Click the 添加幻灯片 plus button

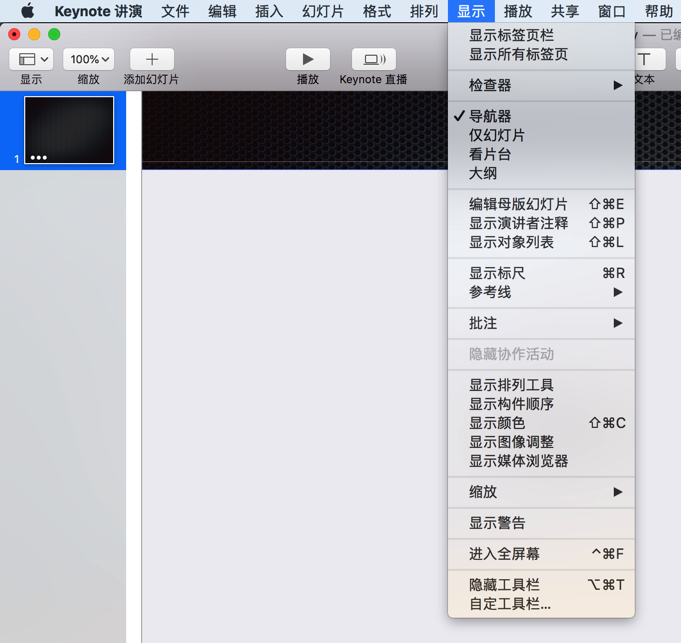click(152, 59)
